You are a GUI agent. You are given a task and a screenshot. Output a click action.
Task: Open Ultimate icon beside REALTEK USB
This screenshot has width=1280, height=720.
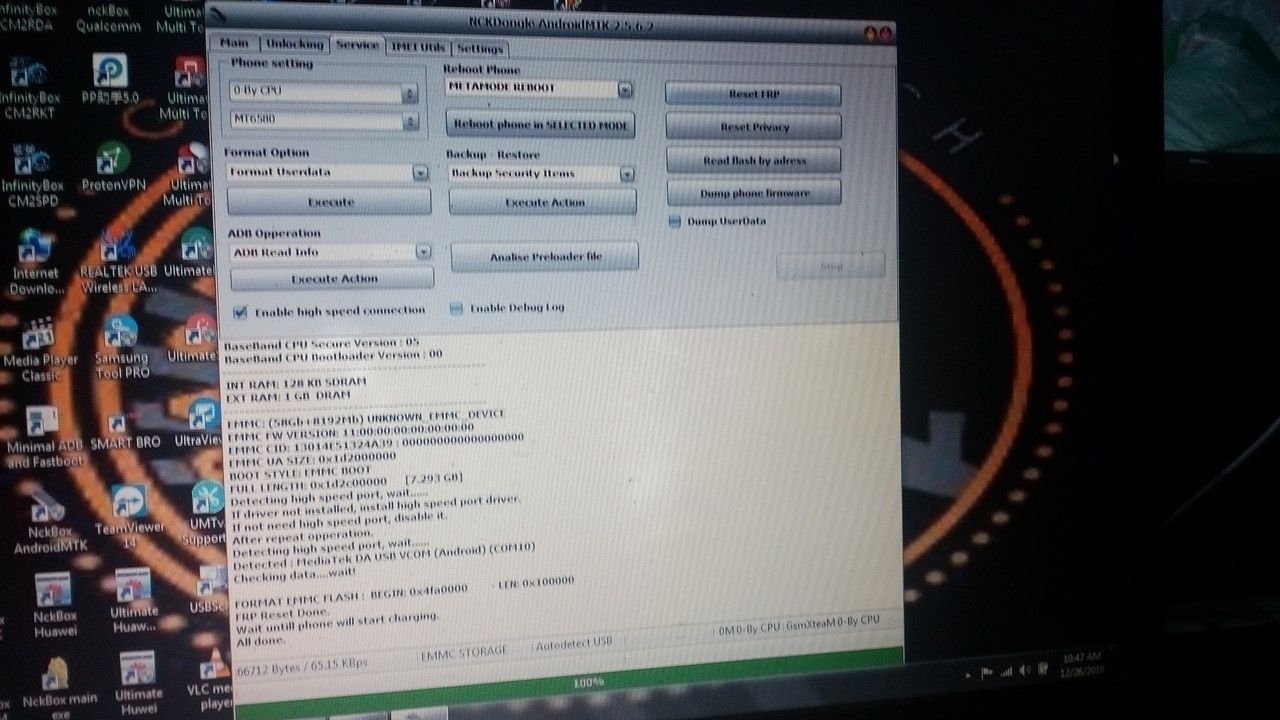click(192, 254)
